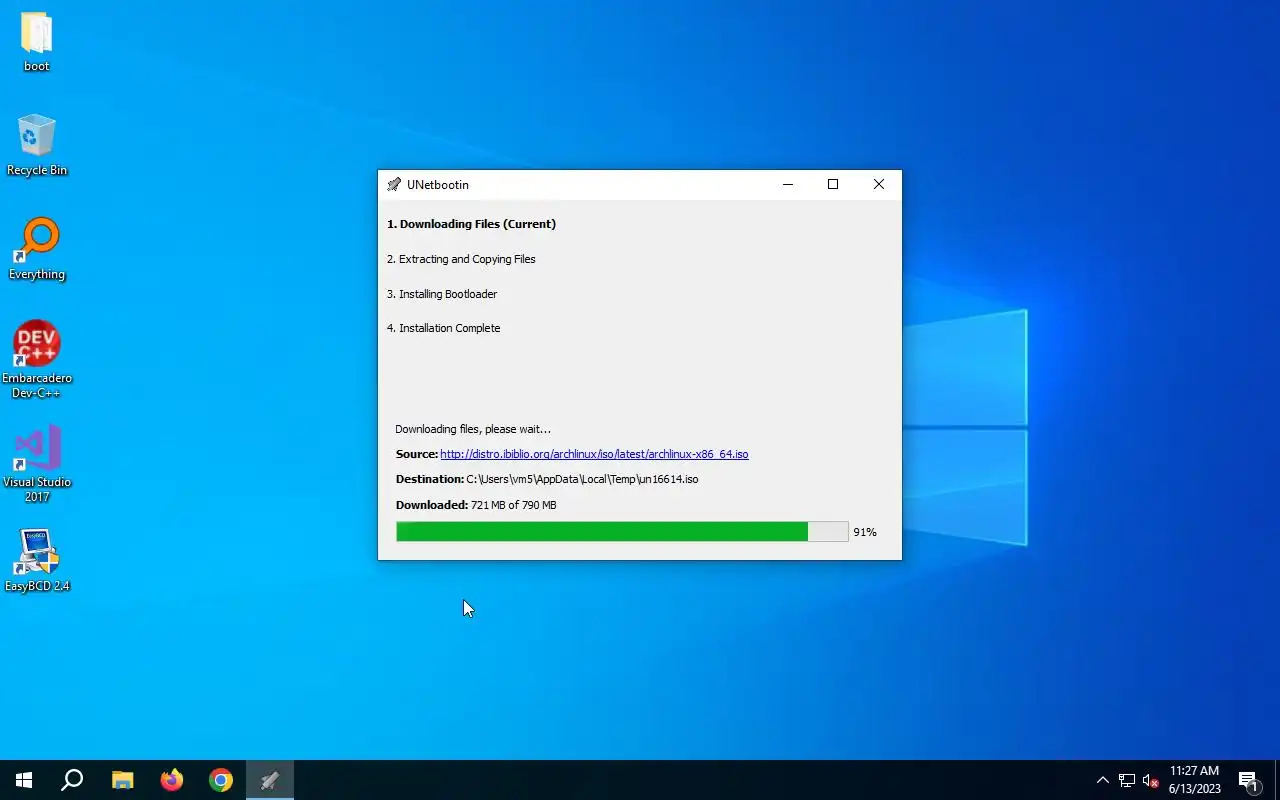
Task: Open File Explorer from the taskbar
Action: pyautogui.click(x=122, y=780)
